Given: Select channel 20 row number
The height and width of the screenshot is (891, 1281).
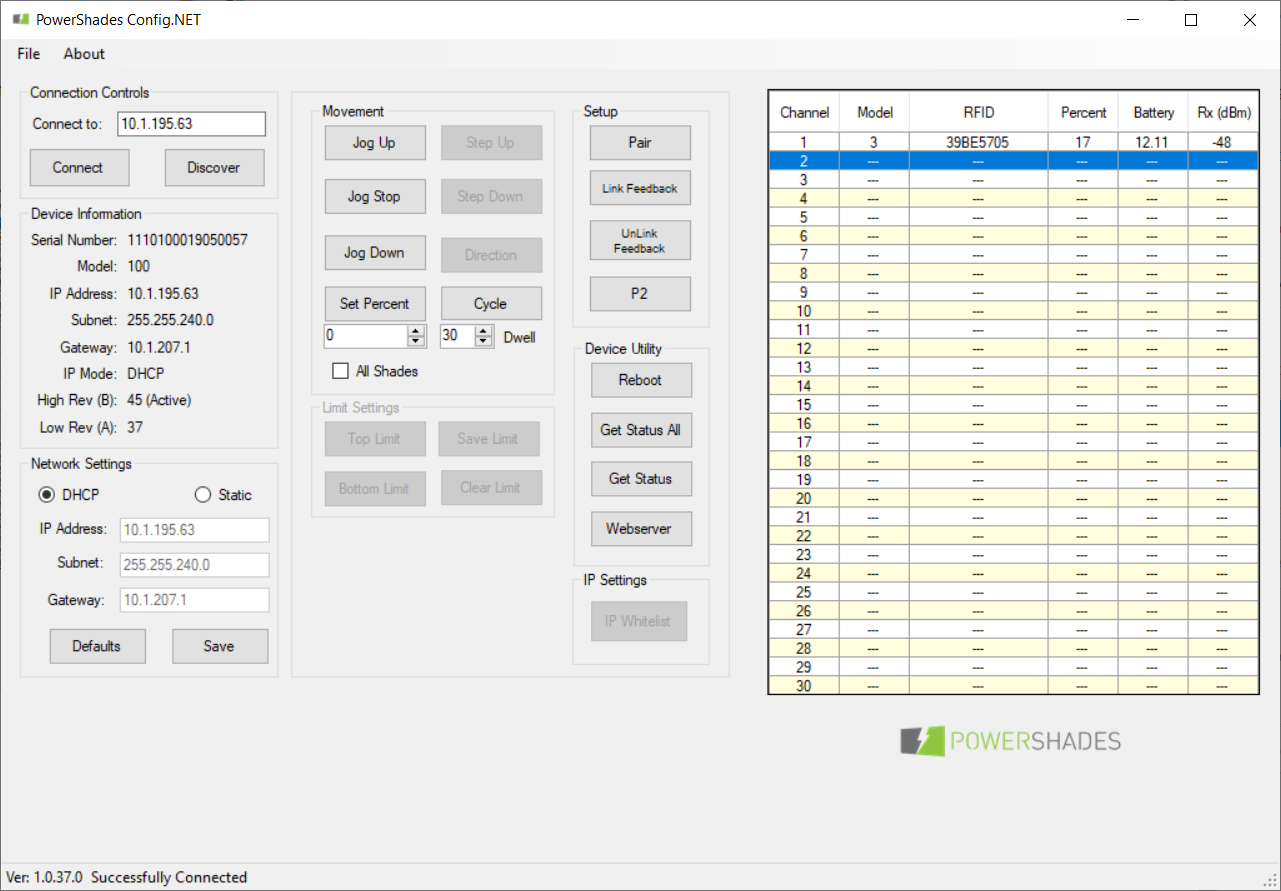Looking at the screenshot, I should (805, 498).
